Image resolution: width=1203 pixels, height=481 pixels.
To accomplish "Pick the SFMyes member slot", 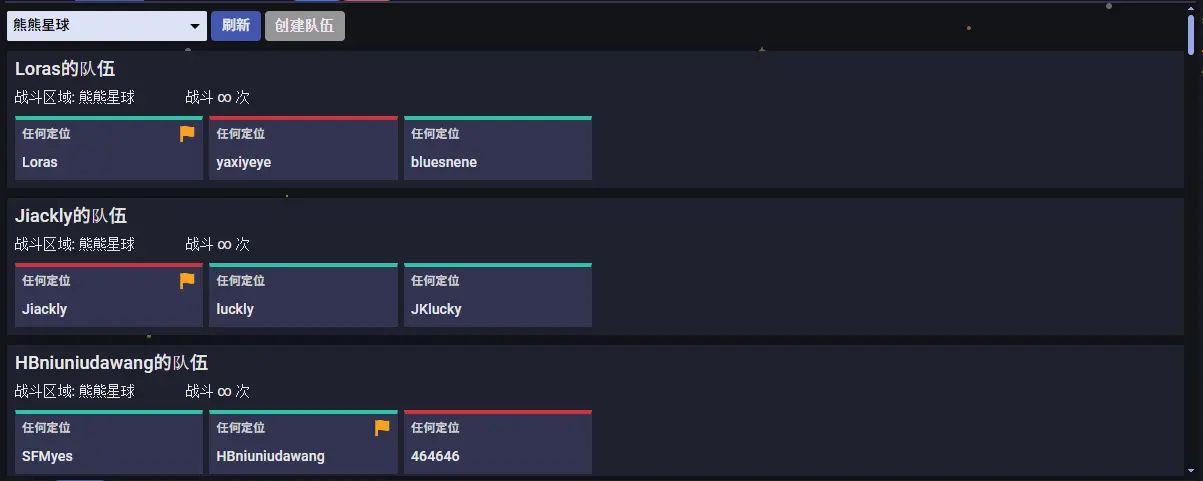I will point(109,442).
